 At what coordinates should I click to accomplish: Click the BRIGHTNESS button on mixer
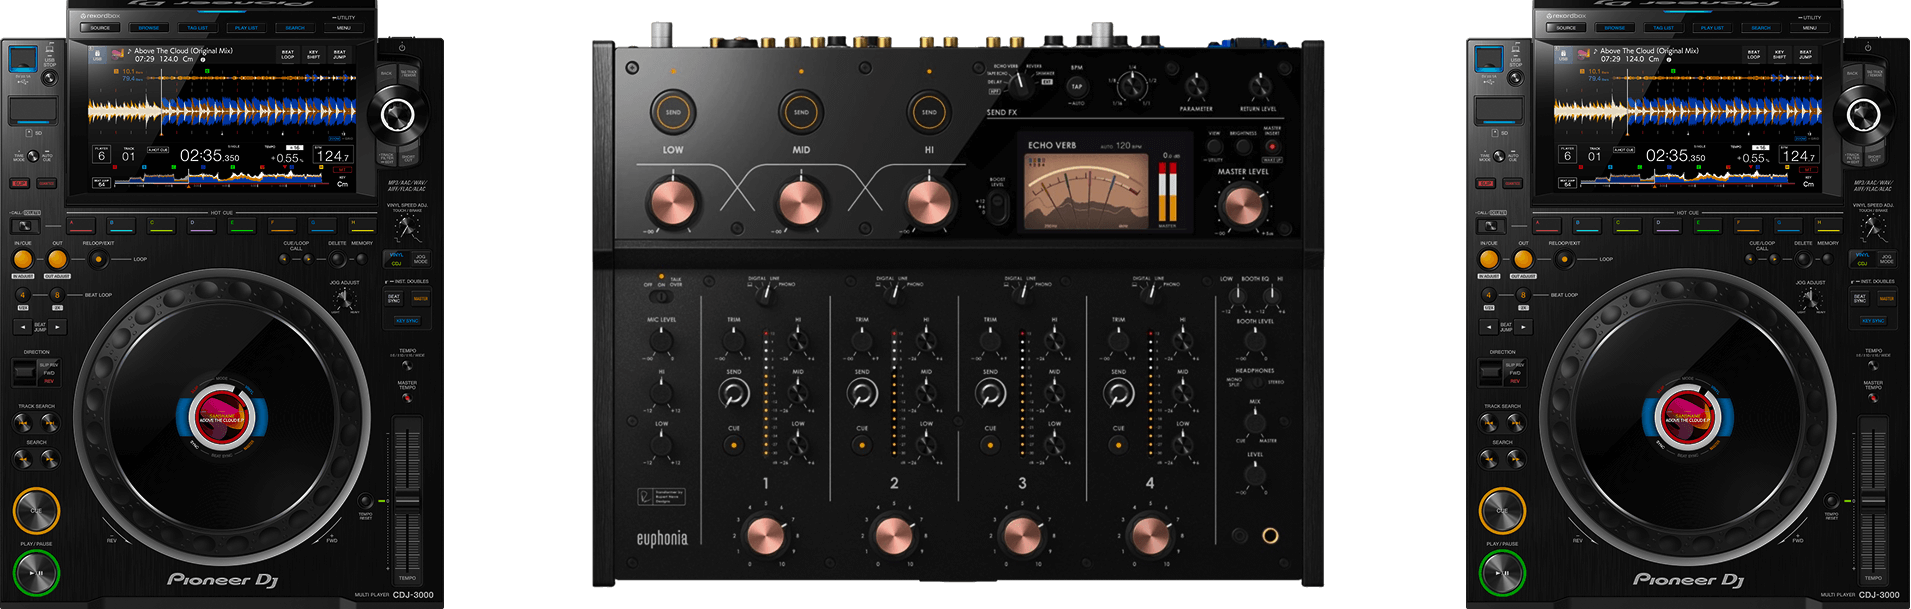[1243, 146]
